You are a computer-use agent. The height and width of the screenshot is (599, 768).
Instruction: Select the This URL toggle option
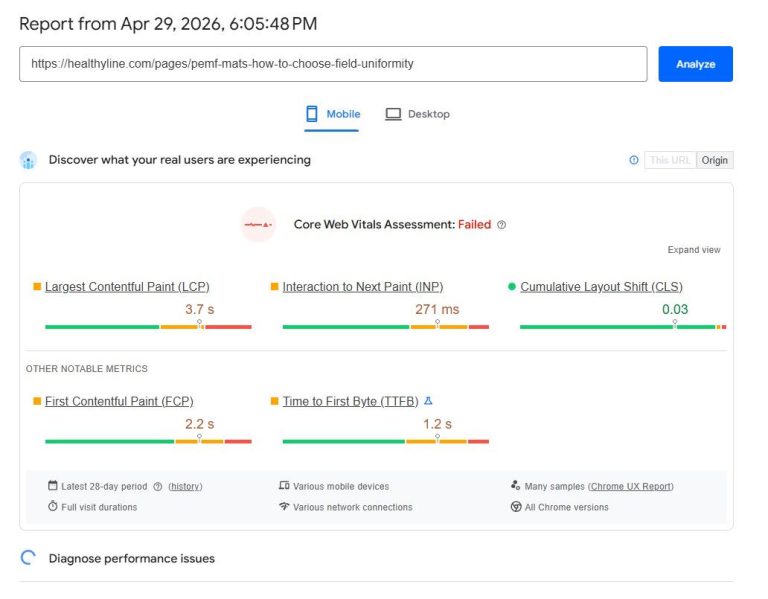tap(670, 160)
